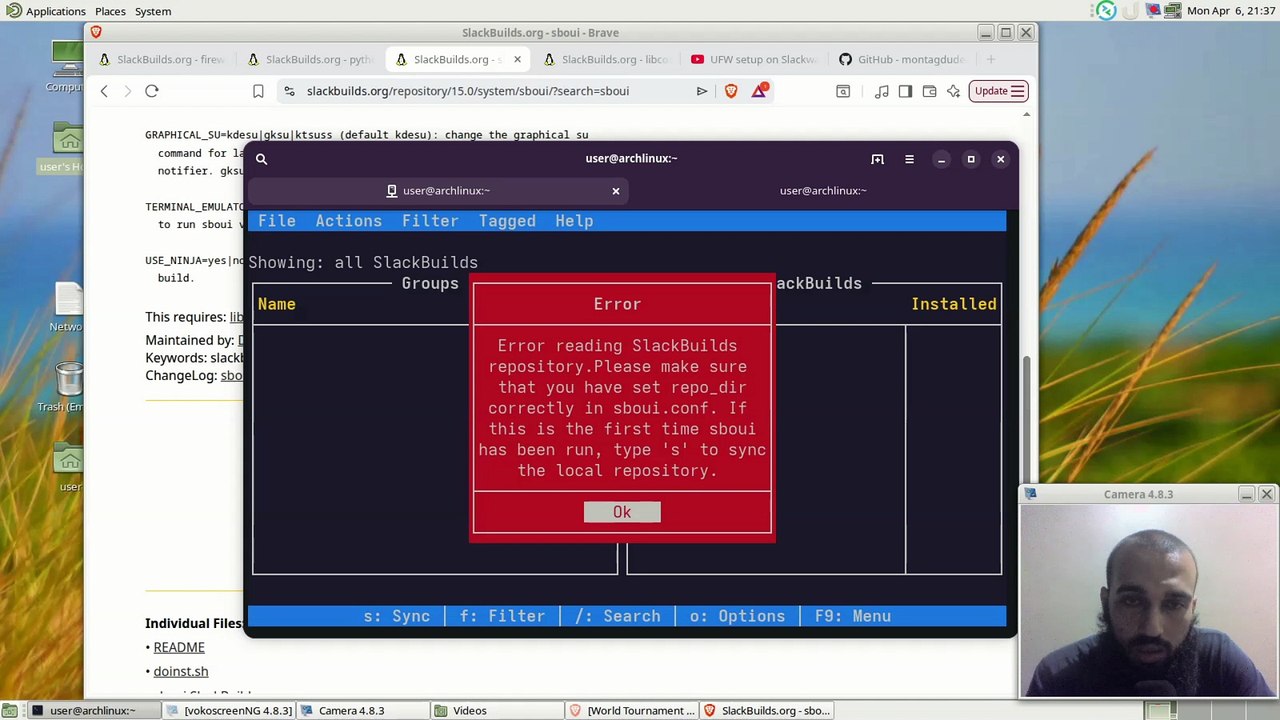1280x720 pixels.
Task: Click the send/share arrow icon in address bar
Action: (x=702, y=91)
